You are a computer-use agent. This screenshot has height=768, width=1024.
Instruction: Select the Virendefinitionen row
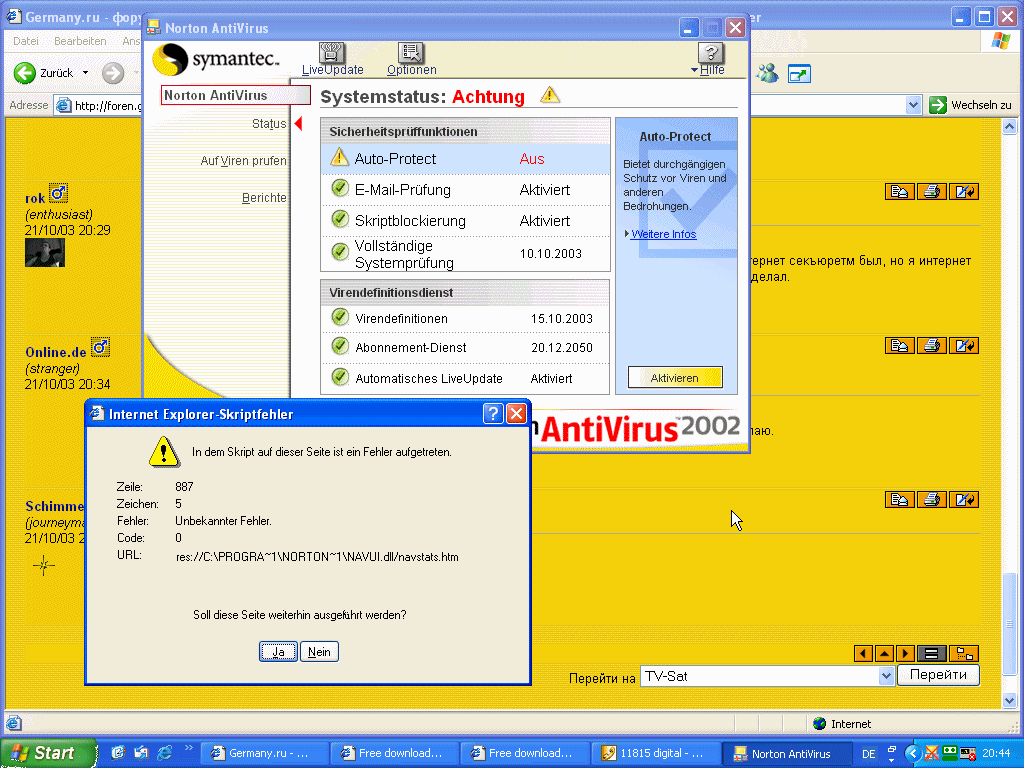pos(465,319)
